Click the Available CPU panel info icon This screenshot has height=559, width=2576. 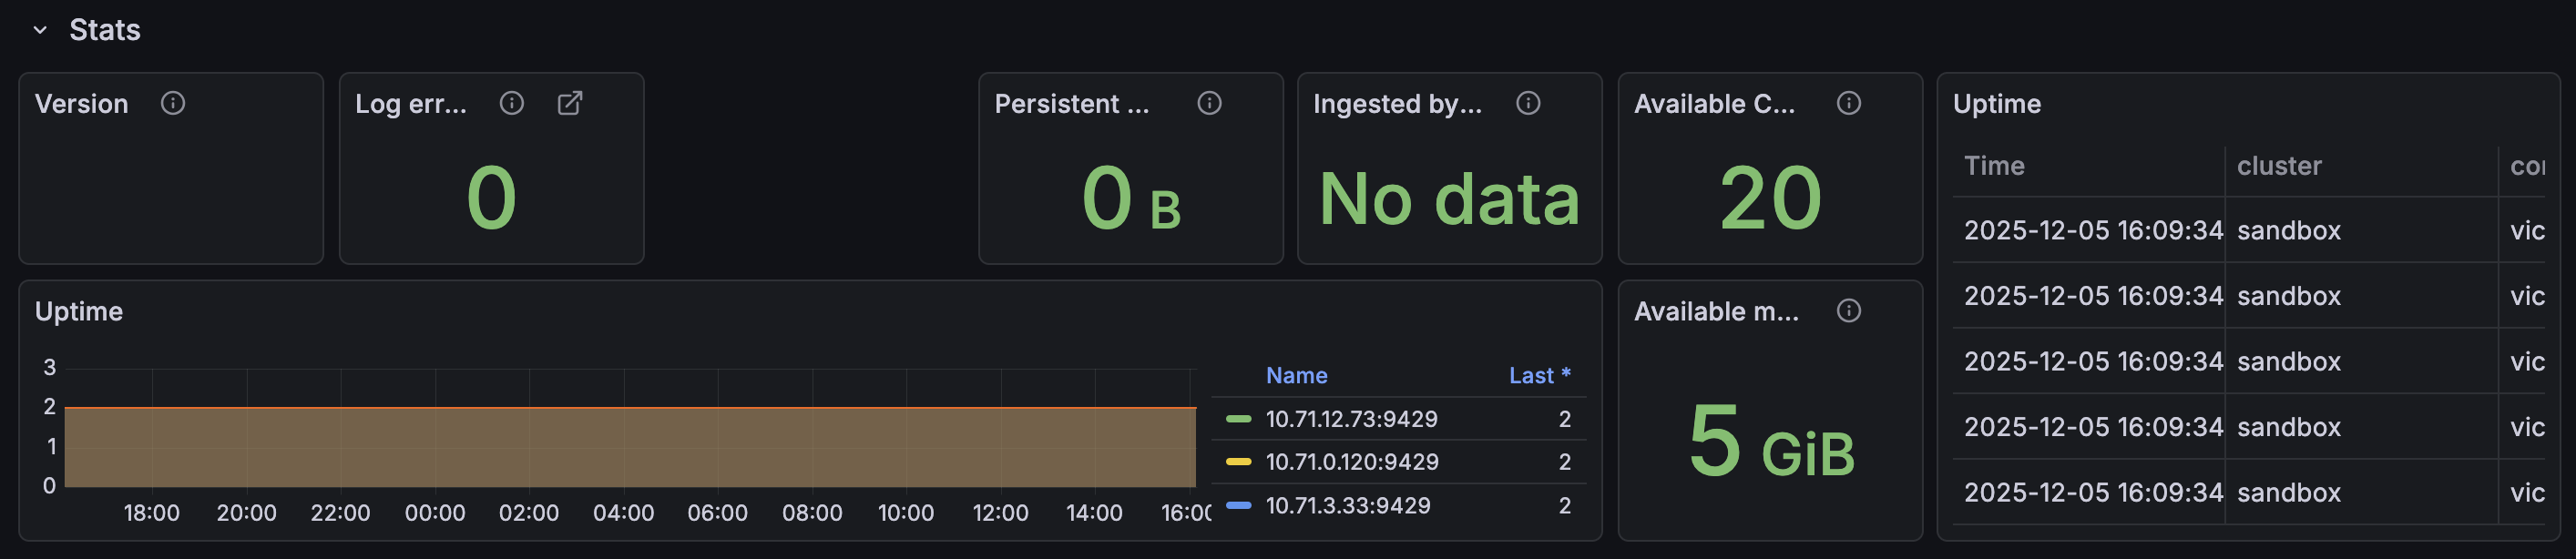pyautogui.click(x=1849, y=103)
